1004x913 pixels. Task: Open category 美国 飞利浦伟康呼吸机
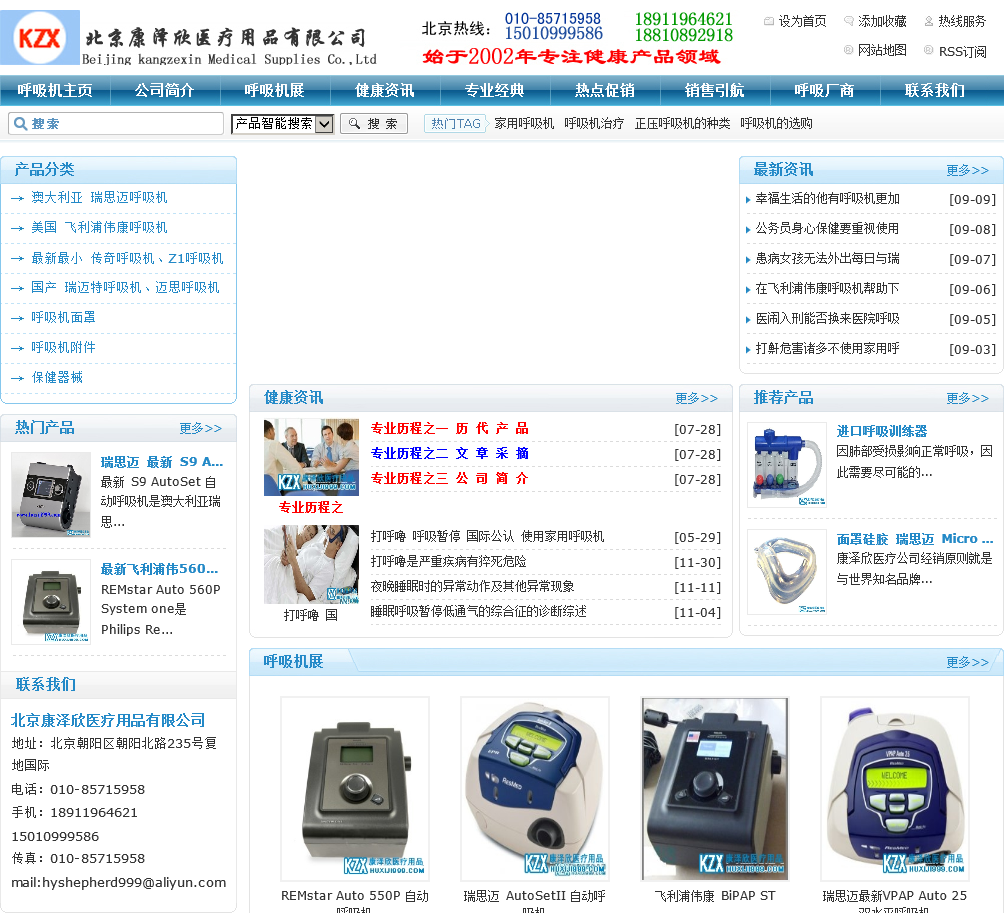99,227
